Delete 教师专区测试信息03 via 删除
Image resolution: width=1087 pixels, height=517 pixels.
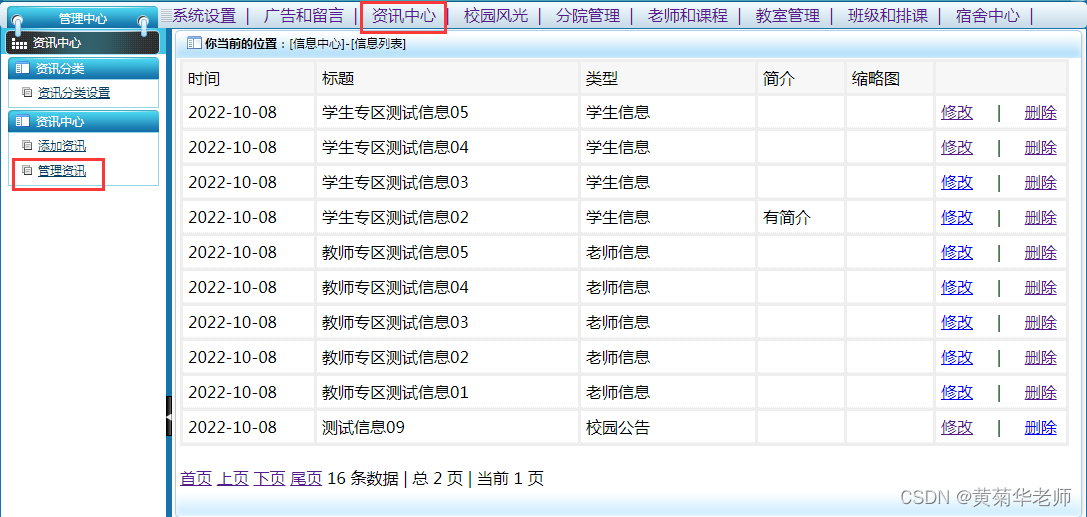[x=1041, y=322]
